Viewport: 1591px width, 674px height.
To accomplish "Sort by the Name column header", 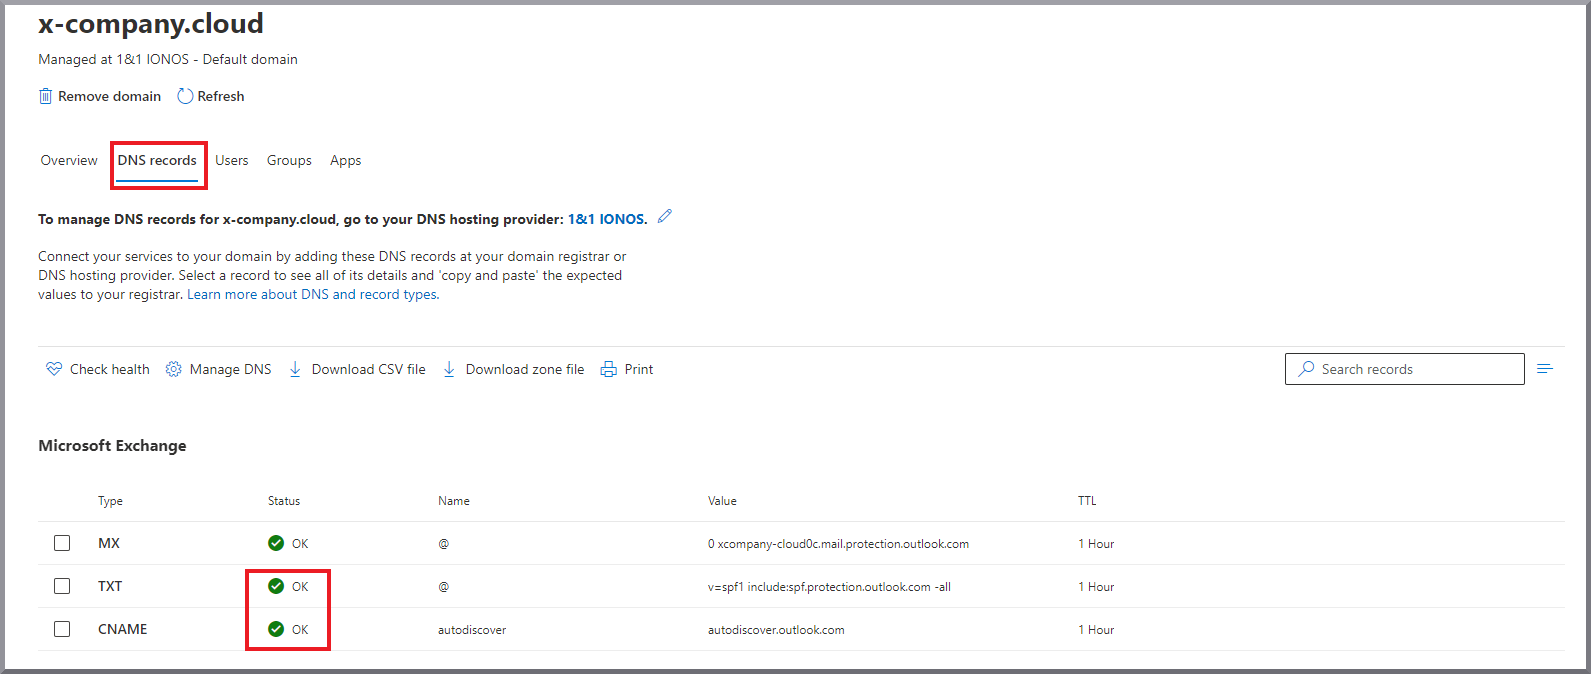I will [x=454, y=501].
